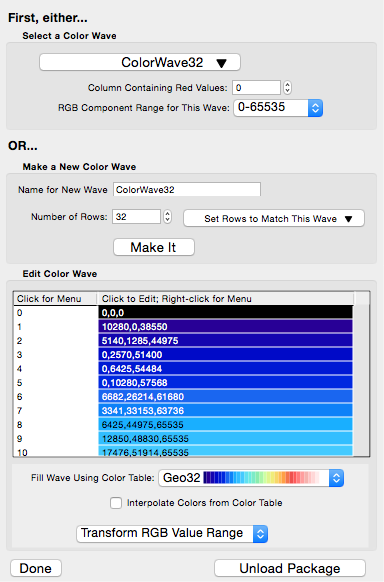
Task: Select color row 6682,26214,61680
Action: [x=226, y=396]
